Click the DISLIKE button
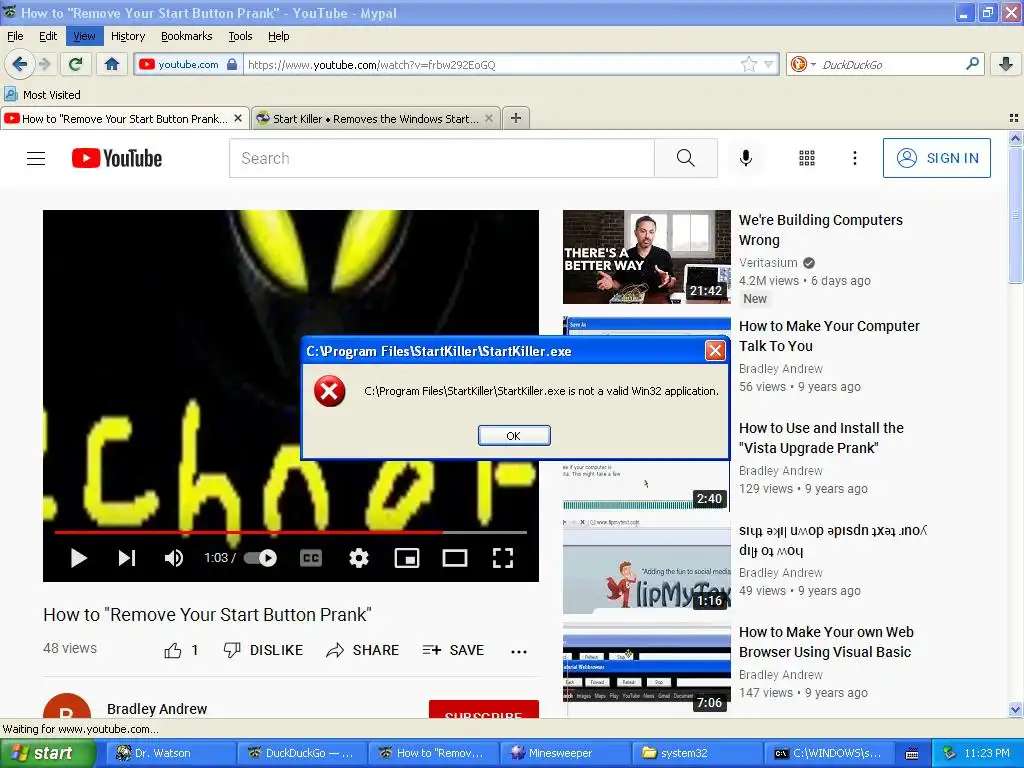 (x=263, y=650)
